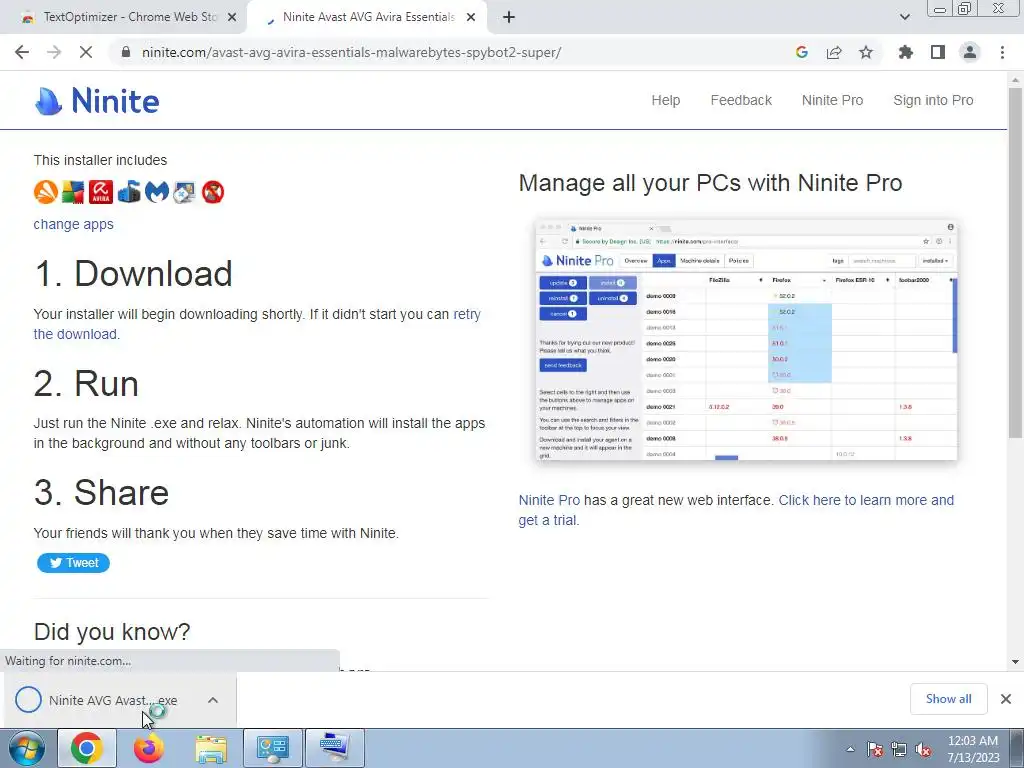Screen dimensions: 1024x768
Task: Click the taskbar clock and date
Action: (x=973, y=749)
